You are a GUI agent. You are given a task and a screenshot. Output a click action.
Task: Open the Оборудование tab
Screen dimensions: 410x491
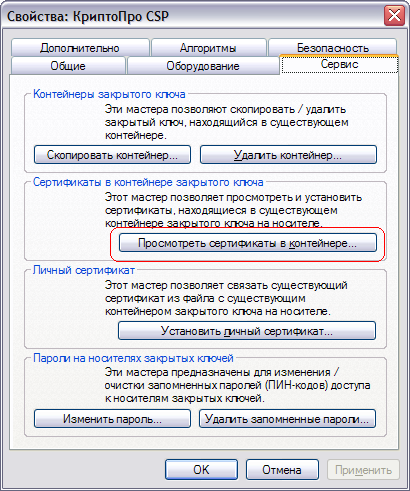(x=203, y=66)
